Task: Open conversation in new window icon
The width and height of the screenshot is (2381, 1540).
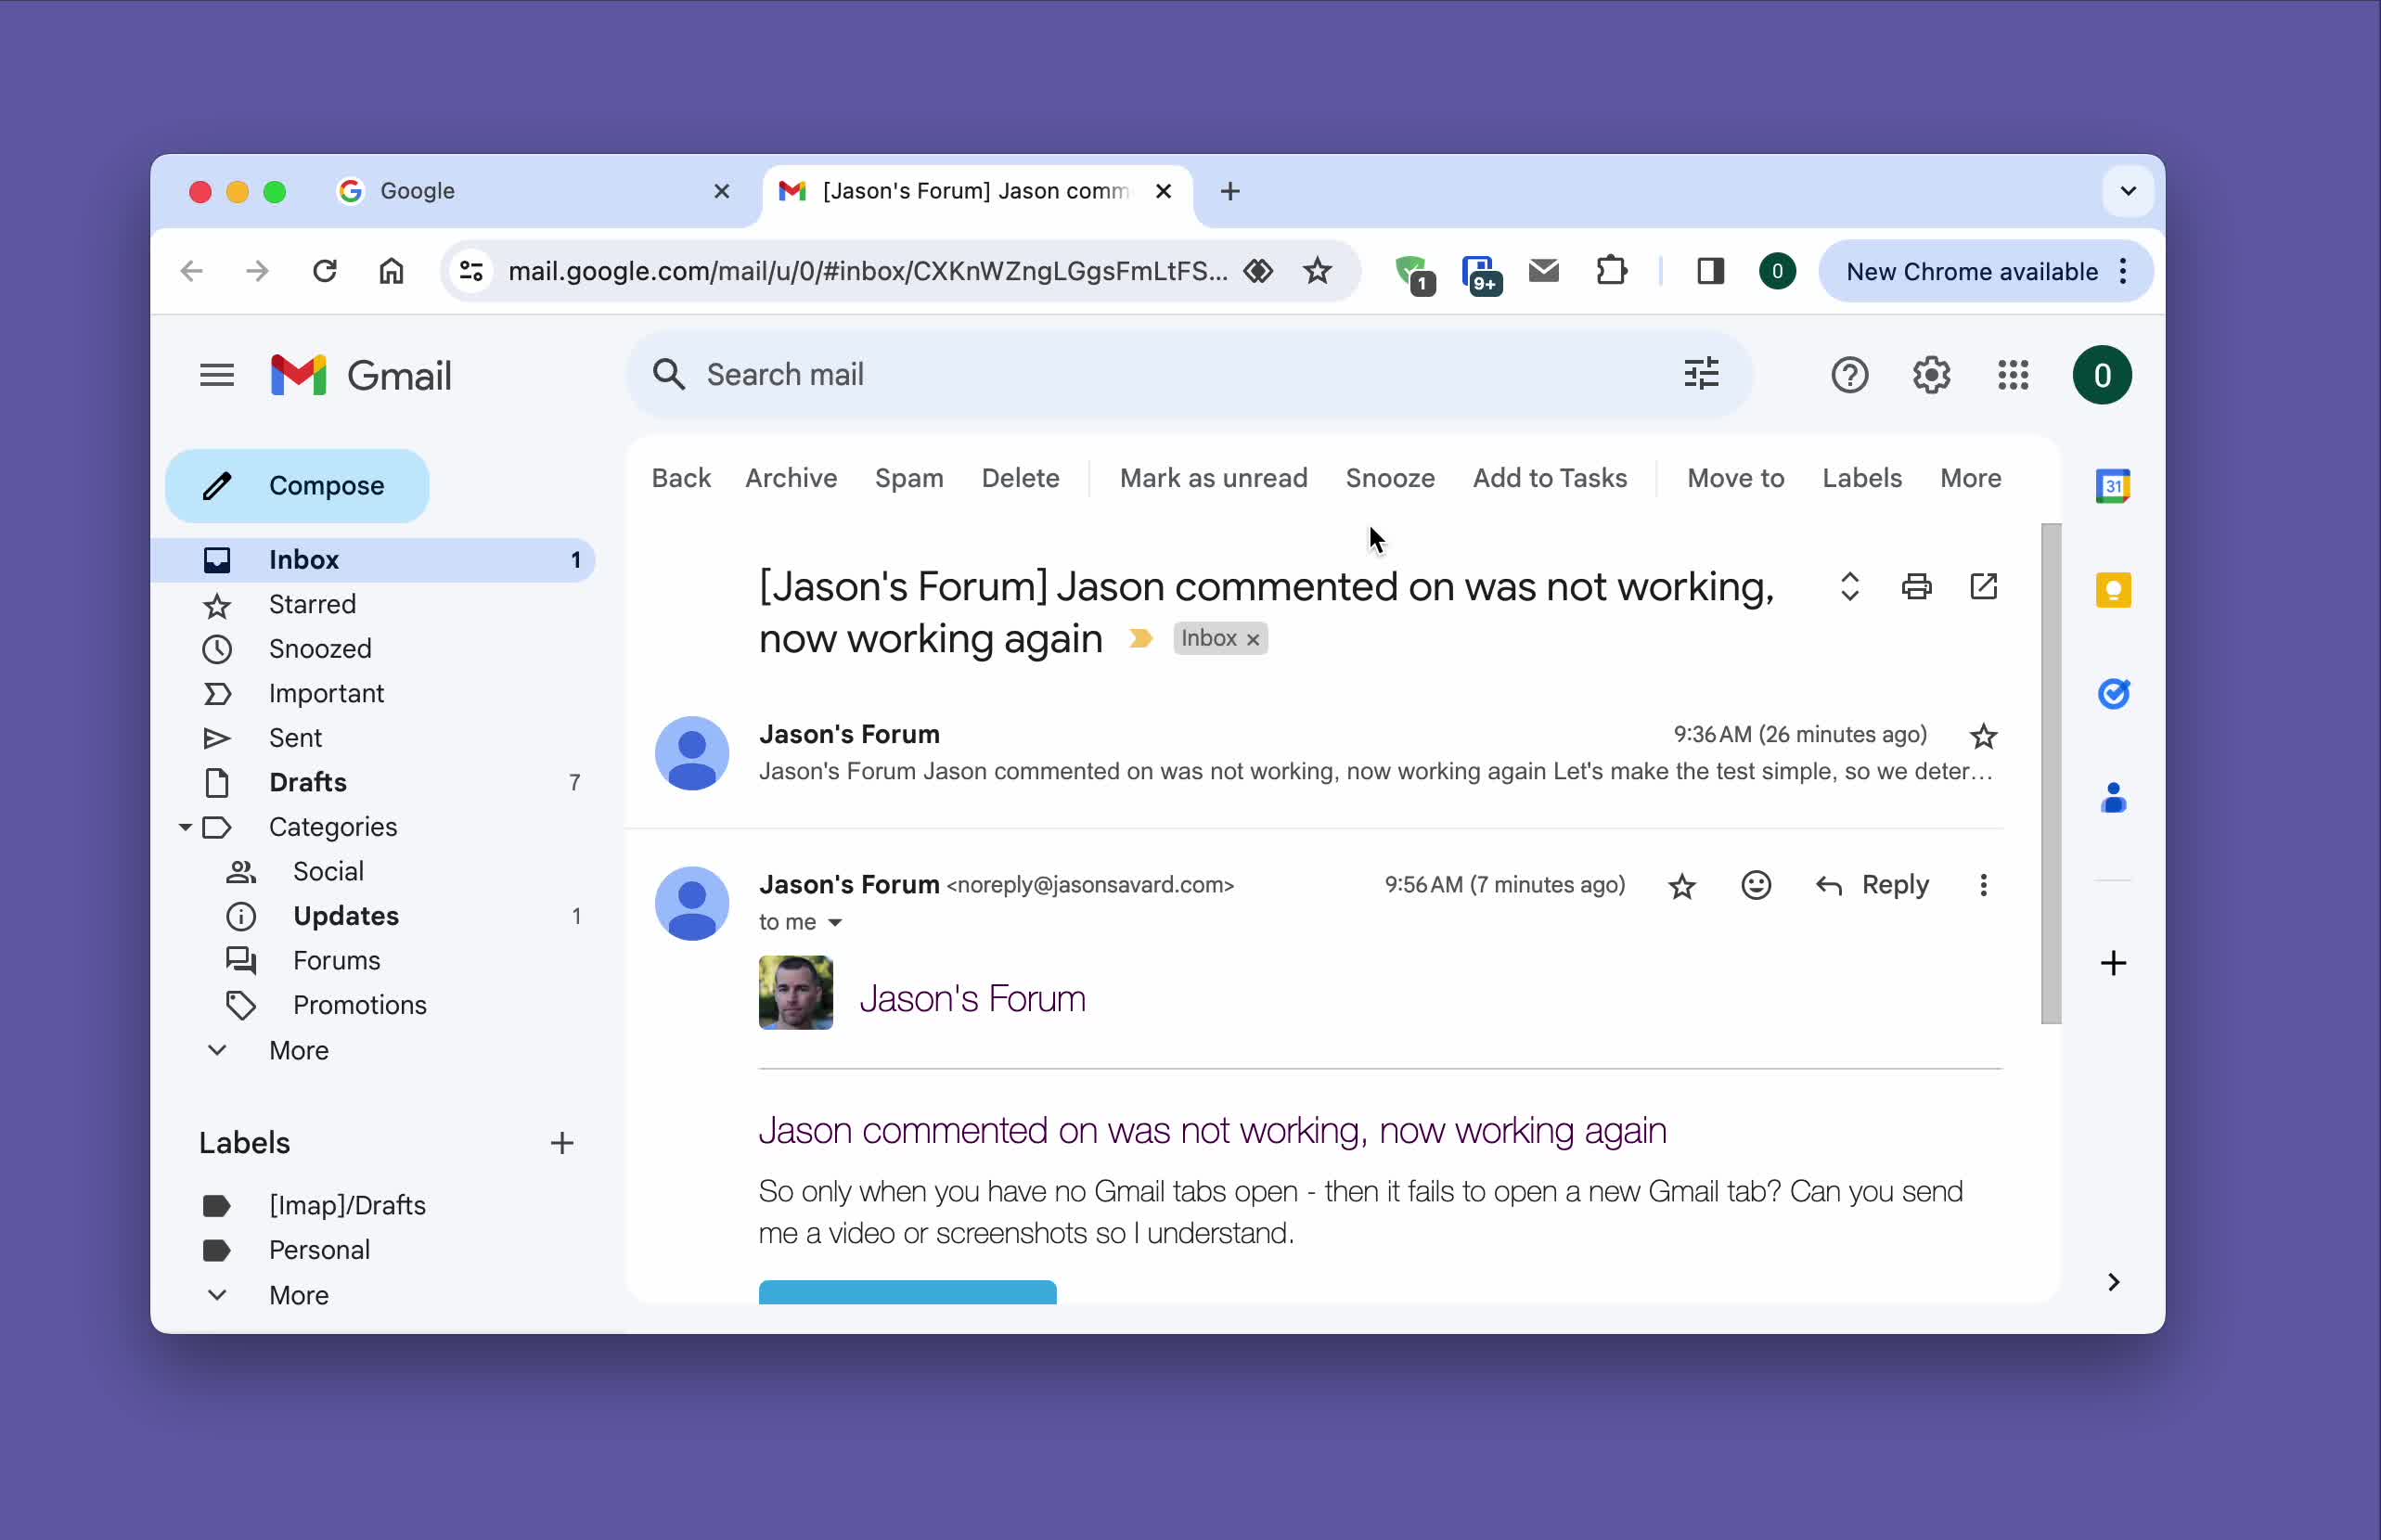Action: coord(1983,586)
